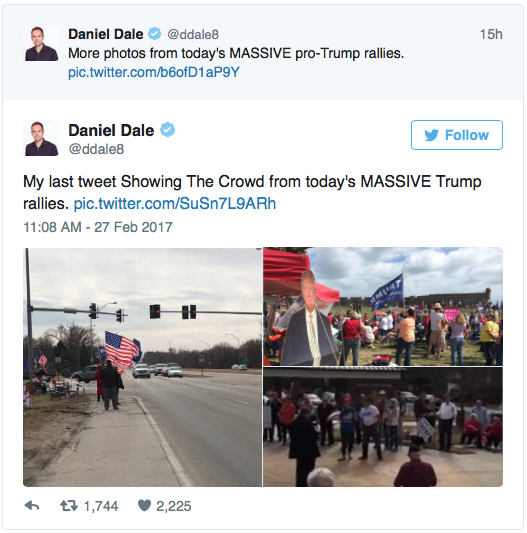Open @ddale8 handle under main name

pyautogui.click(x=96, y=149)
